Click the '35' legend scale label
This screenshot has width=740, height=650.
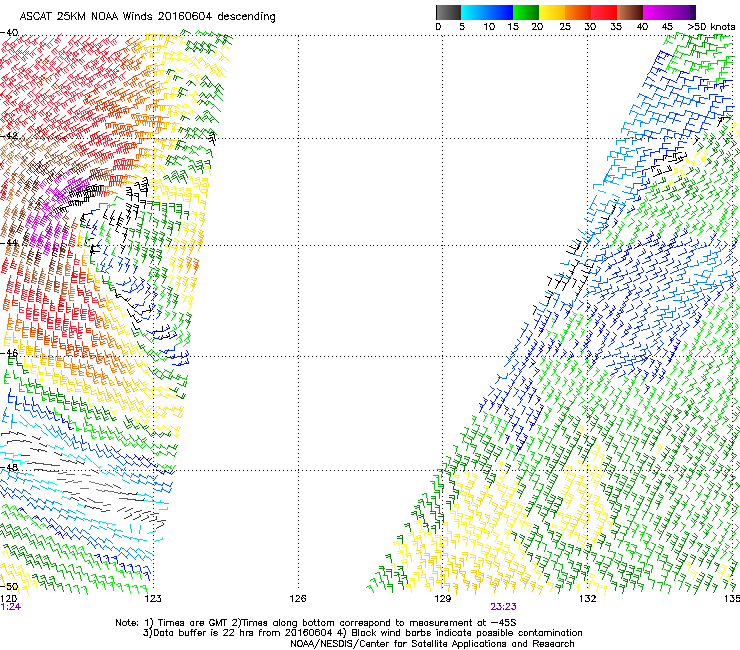(616, 27)
